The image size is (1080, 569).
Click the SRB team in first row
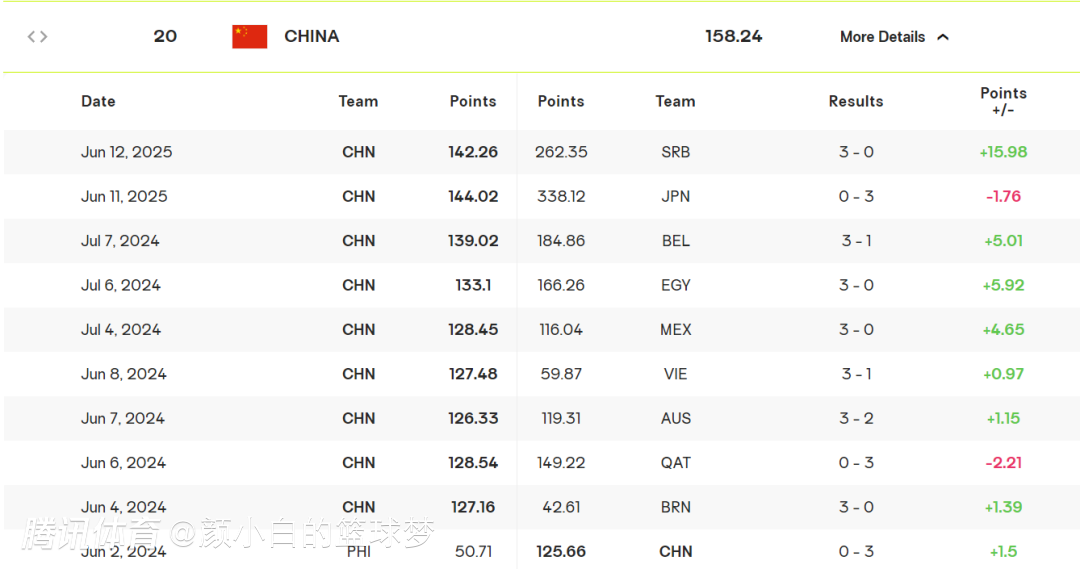tap(675, 152)
